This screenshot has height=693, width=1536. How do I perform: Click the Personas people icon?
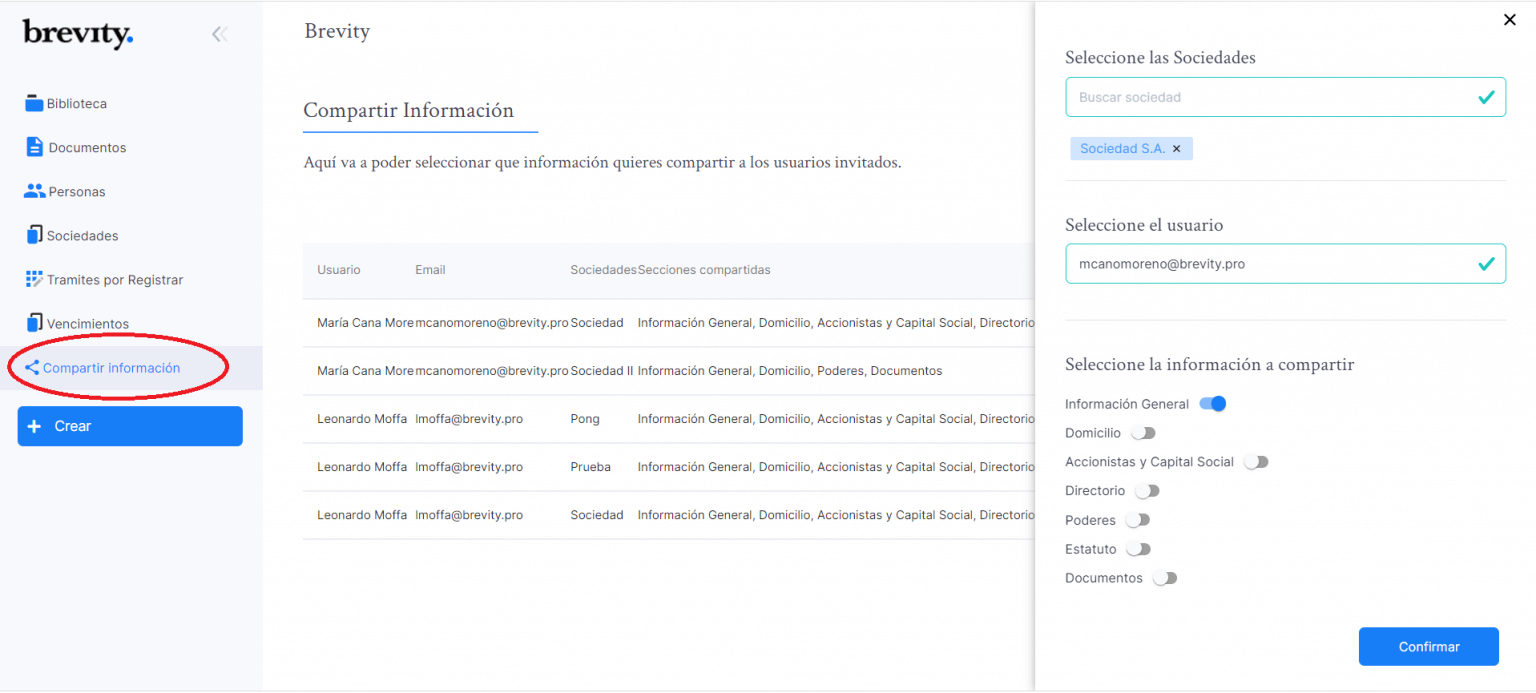34,191
